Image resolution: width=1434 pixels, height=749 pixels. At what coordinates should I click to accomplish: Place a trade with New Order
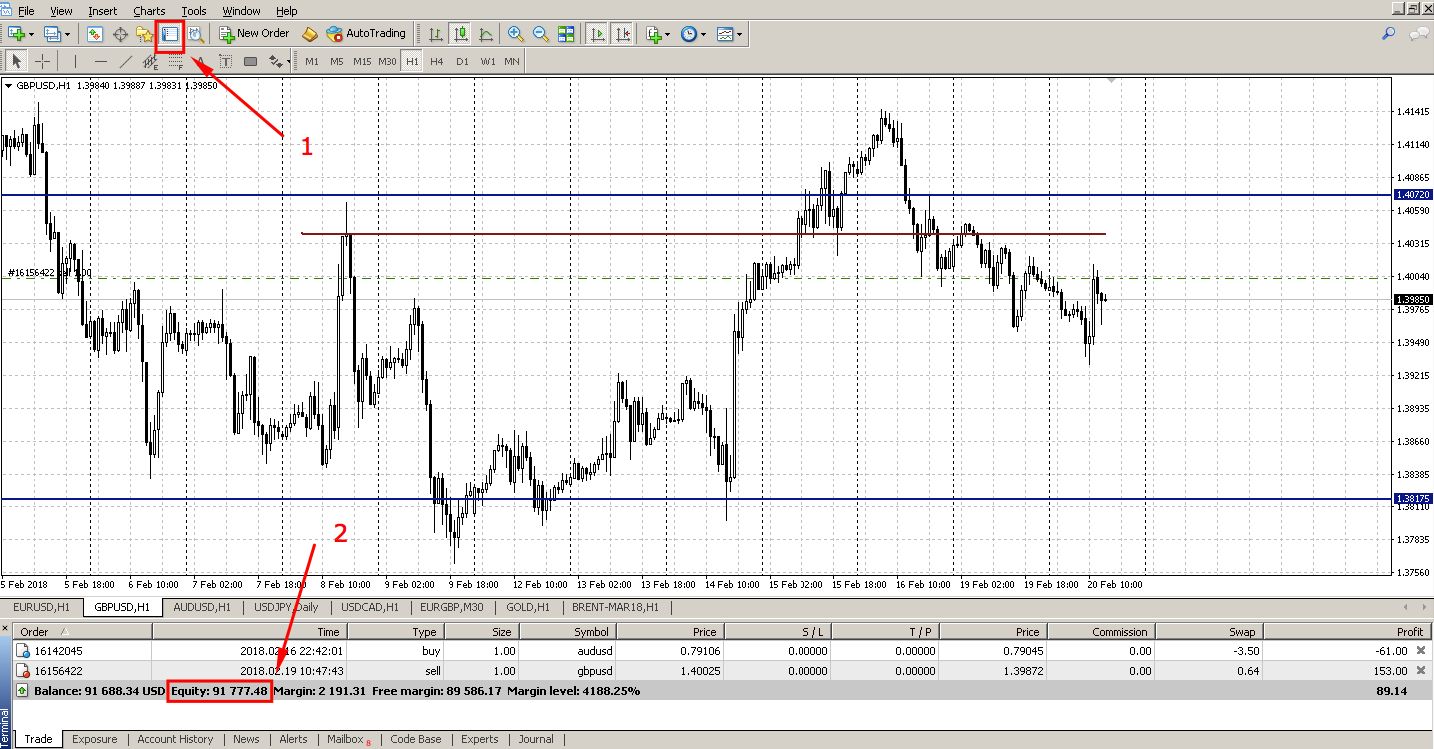[254, 33]
